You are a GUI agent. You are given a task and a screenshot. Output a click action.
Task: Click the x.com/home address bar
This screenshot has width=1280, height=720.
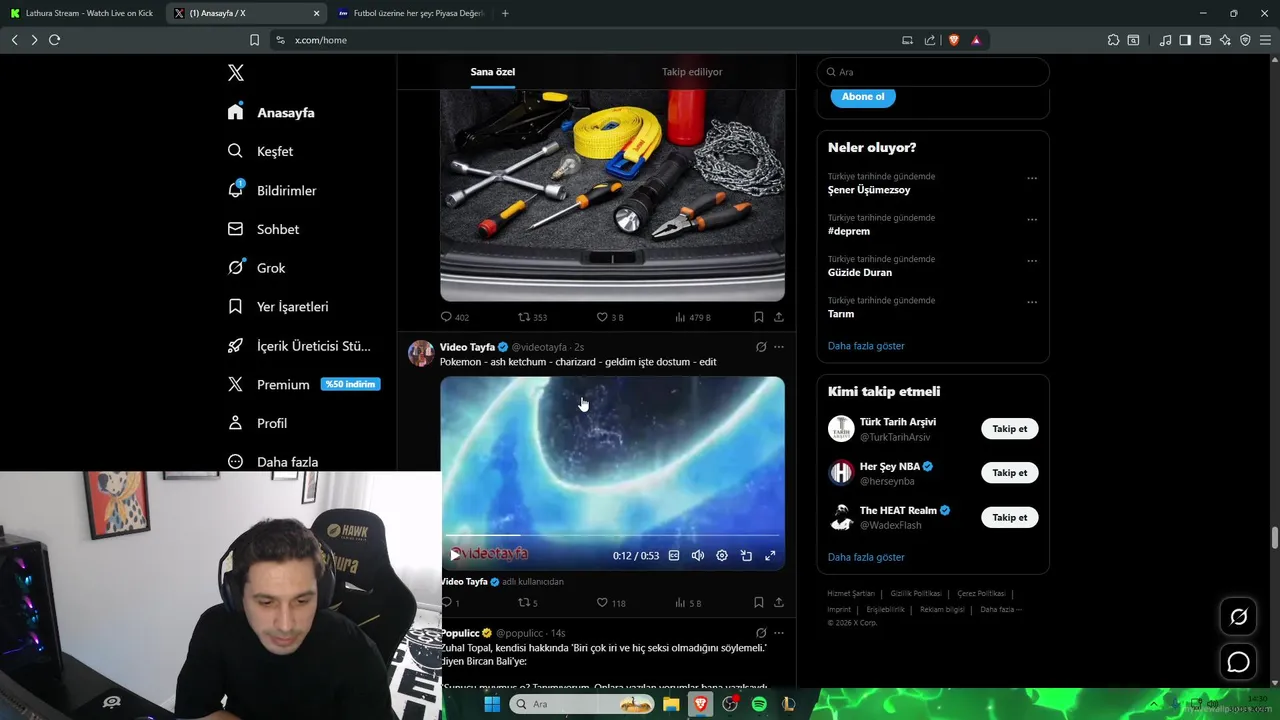pyautogui.click(x=590, y=40)
